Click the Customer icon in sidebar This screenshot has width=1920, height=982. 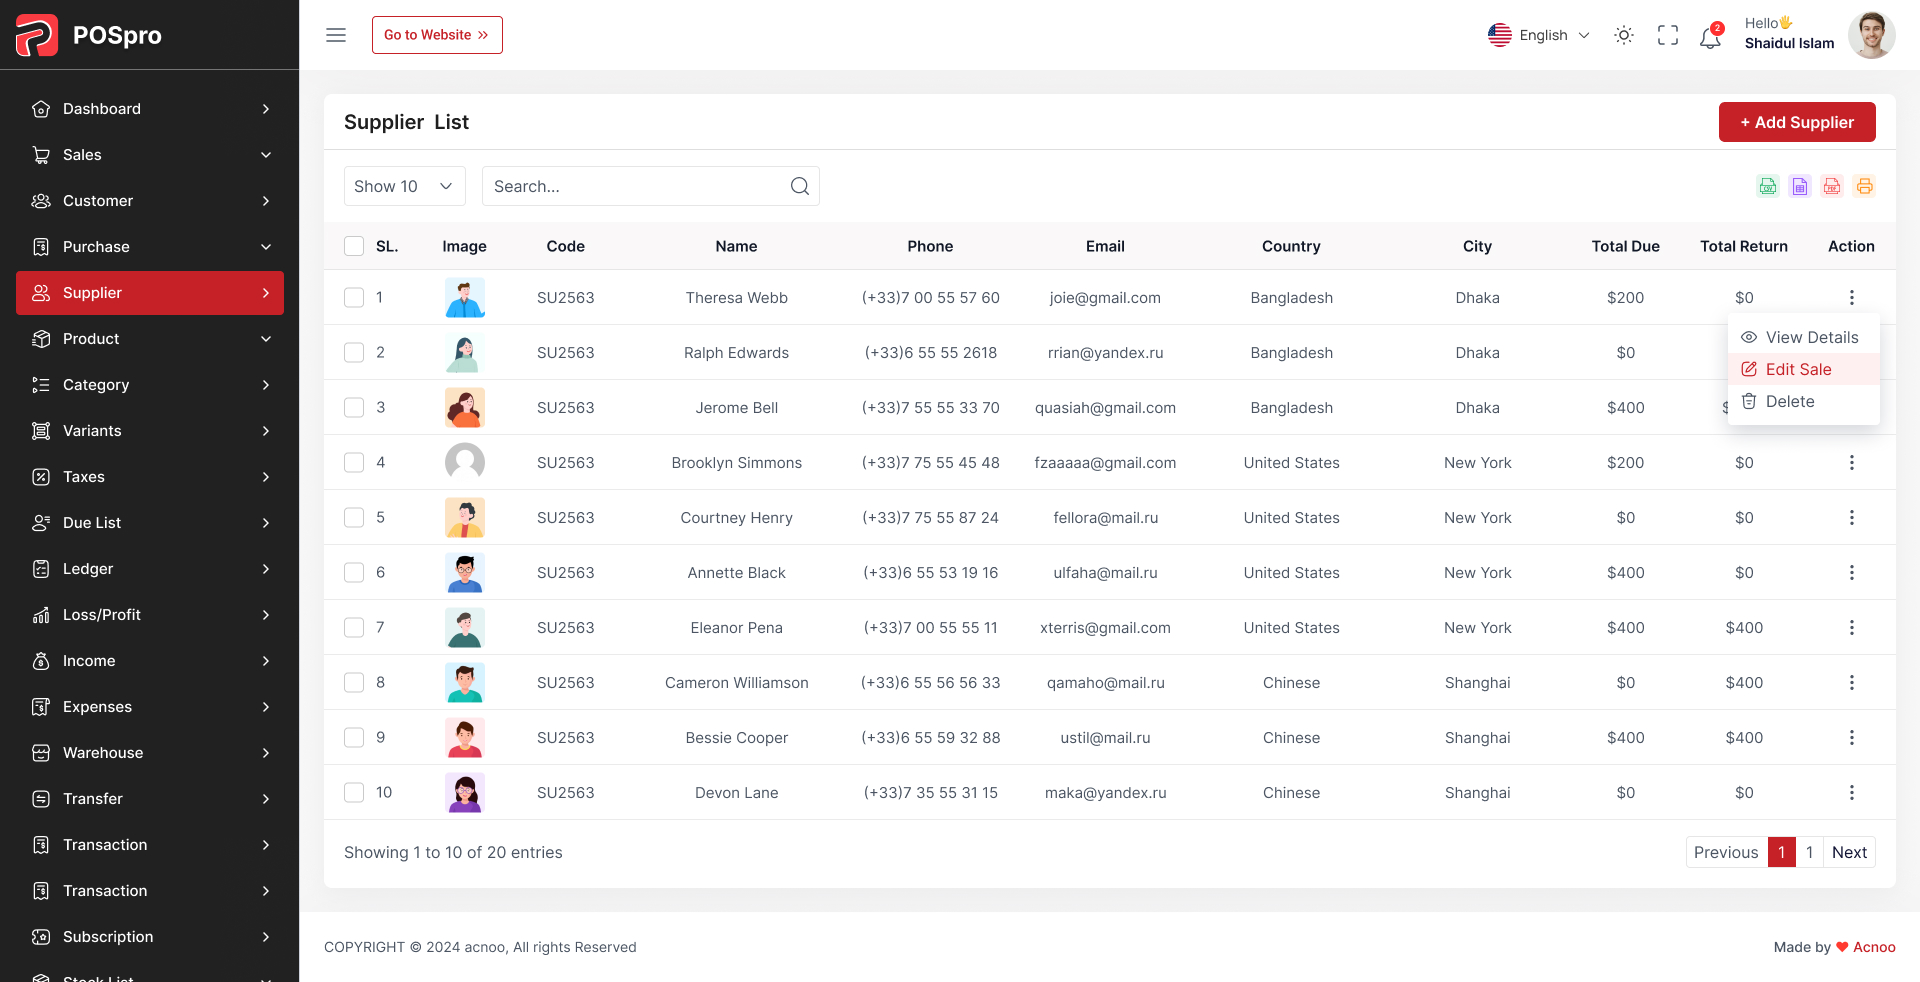41,201
